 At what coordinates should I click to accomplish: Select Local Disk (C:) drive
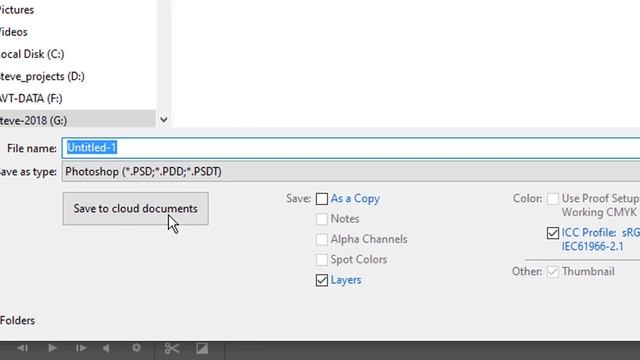click(x=32, y=54)
